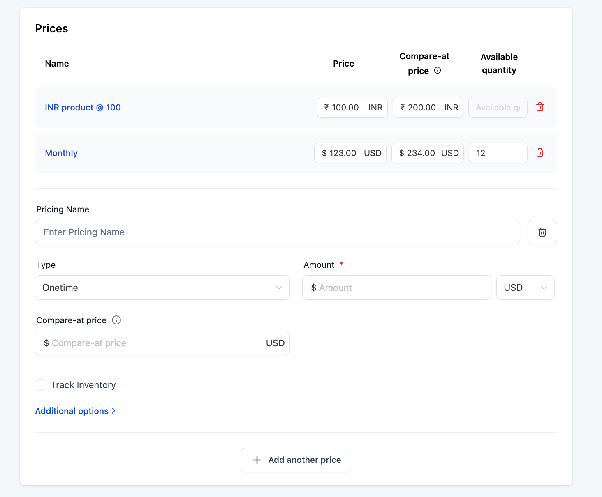
Task: Open the Monthly price link
Action: point(61,153)
